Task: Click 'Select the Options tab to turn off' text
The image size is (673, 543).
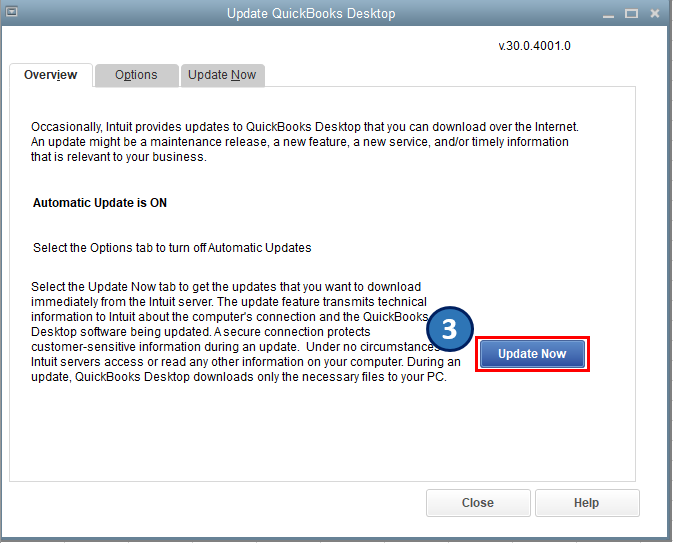Action: [x=119, y=248]
